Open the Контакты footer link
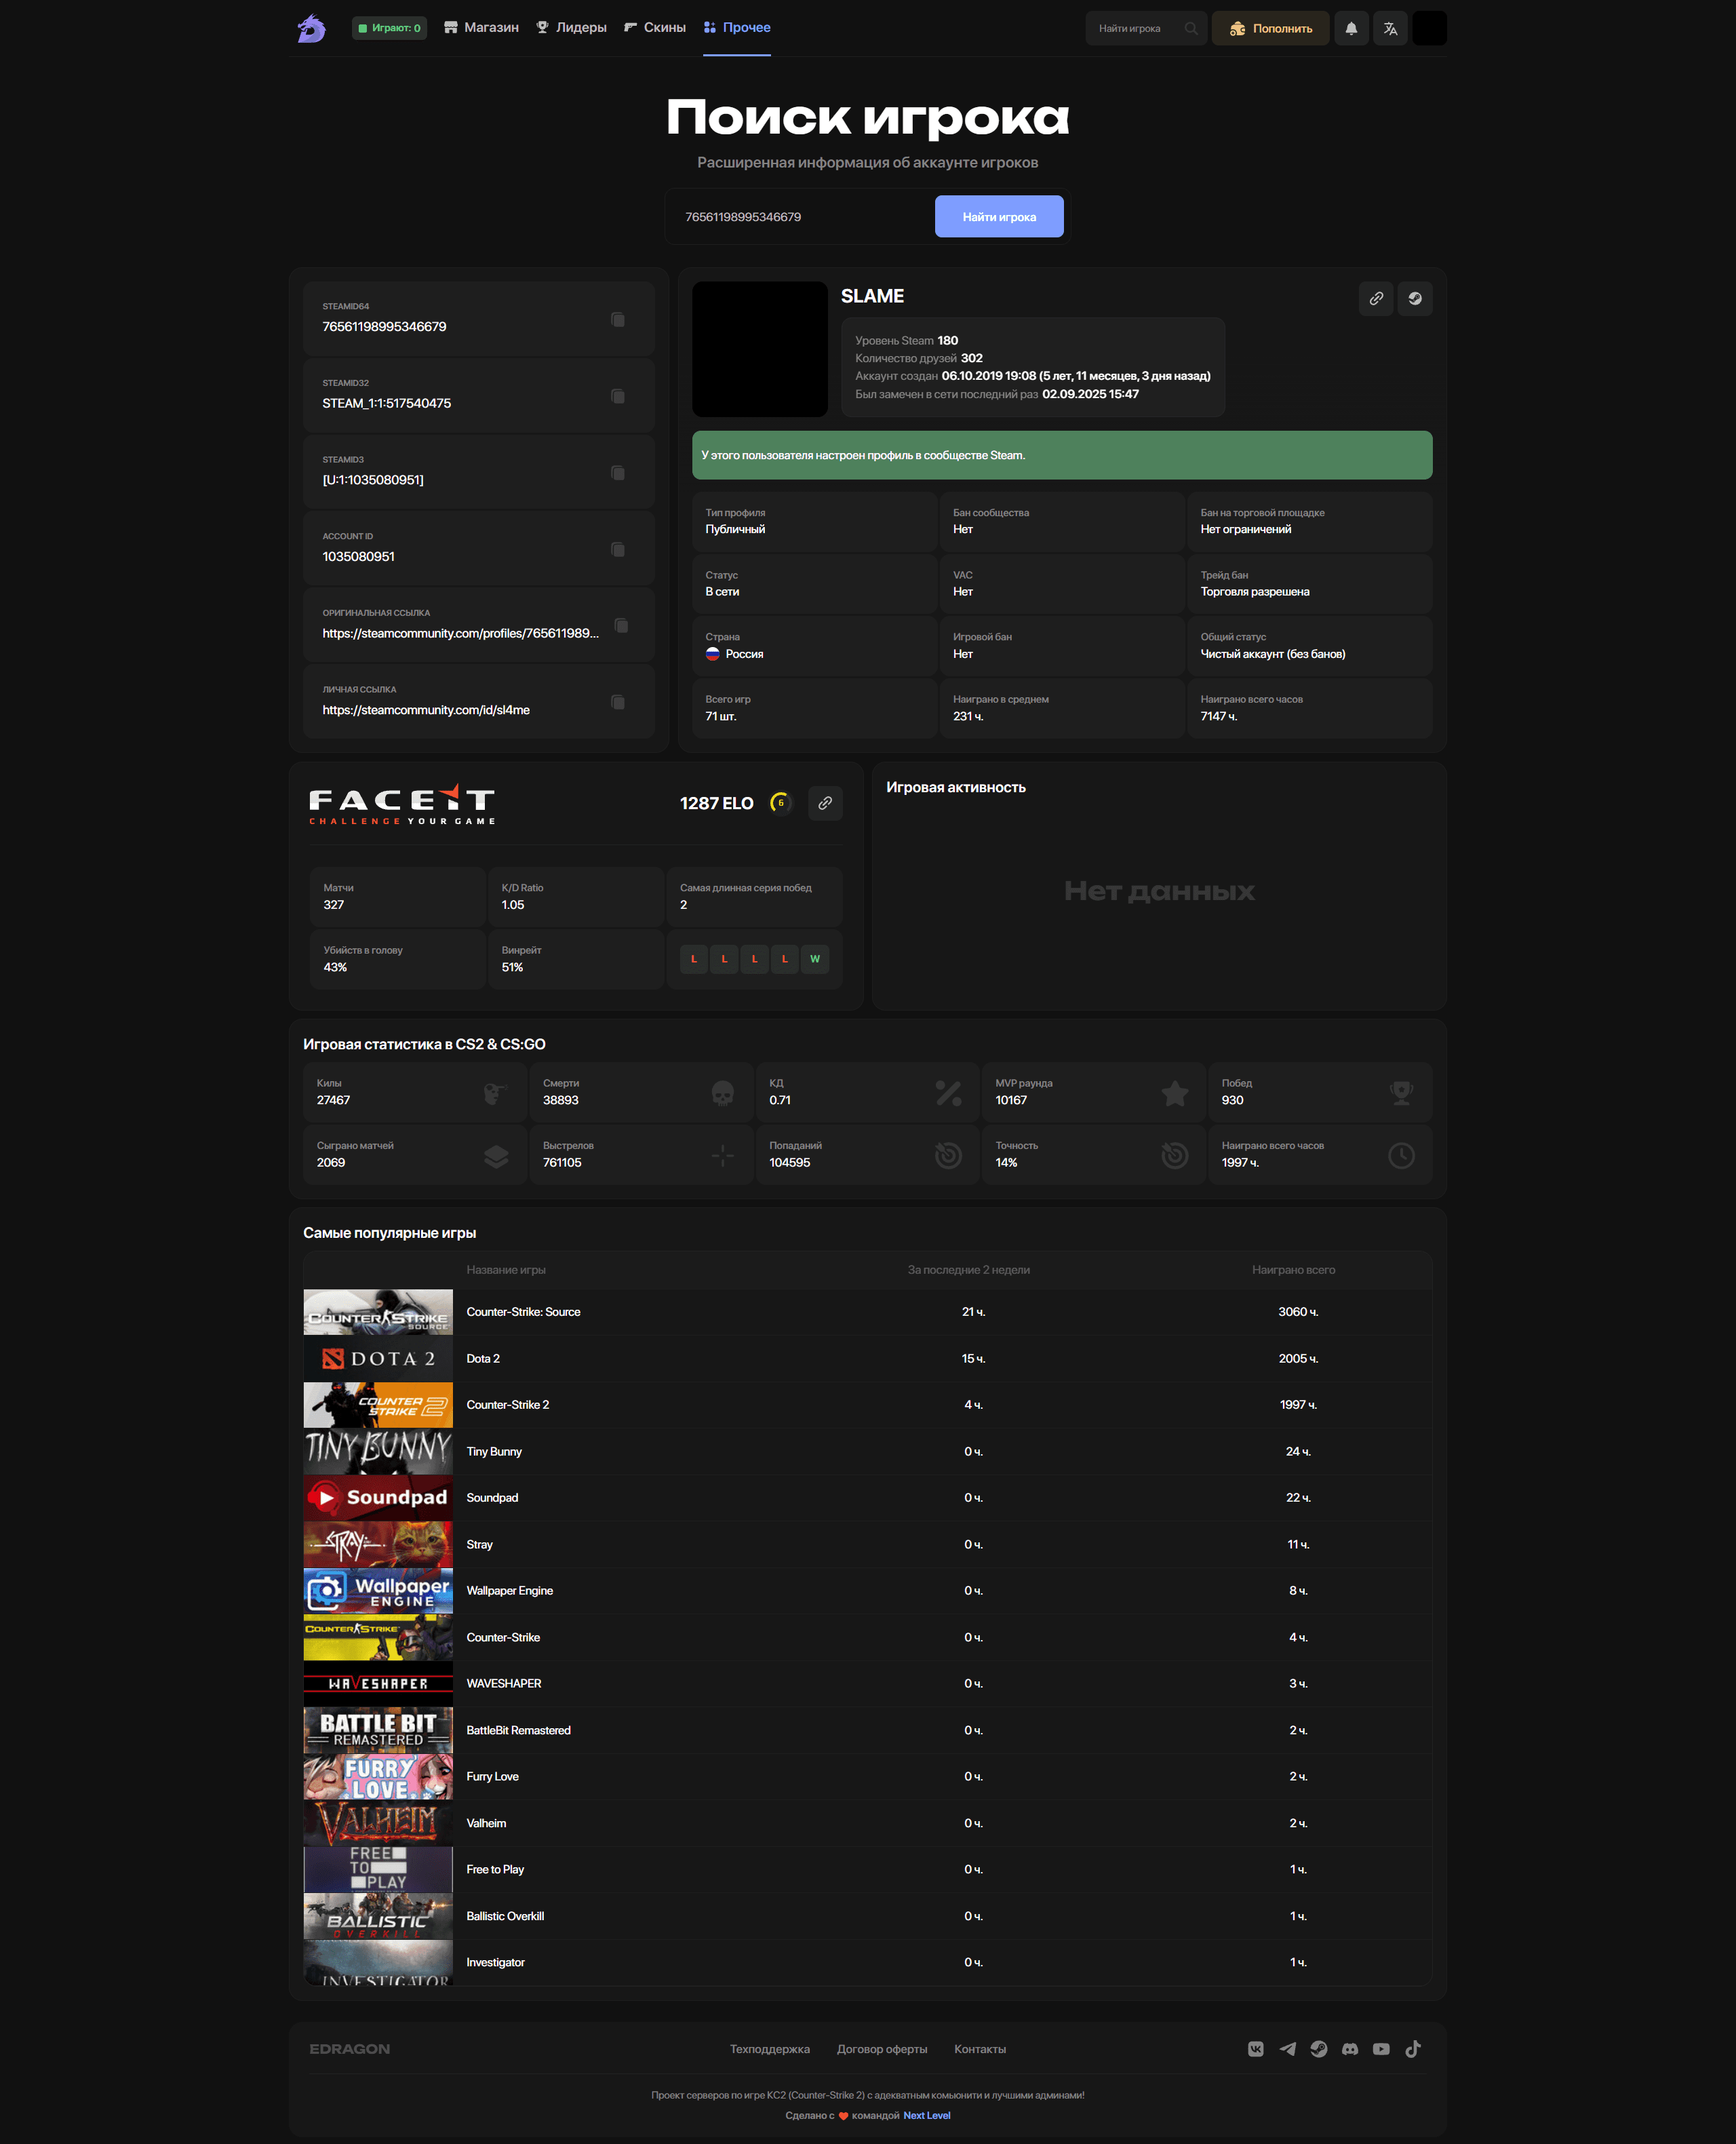1736x2144 pixels. [980, 2049]
